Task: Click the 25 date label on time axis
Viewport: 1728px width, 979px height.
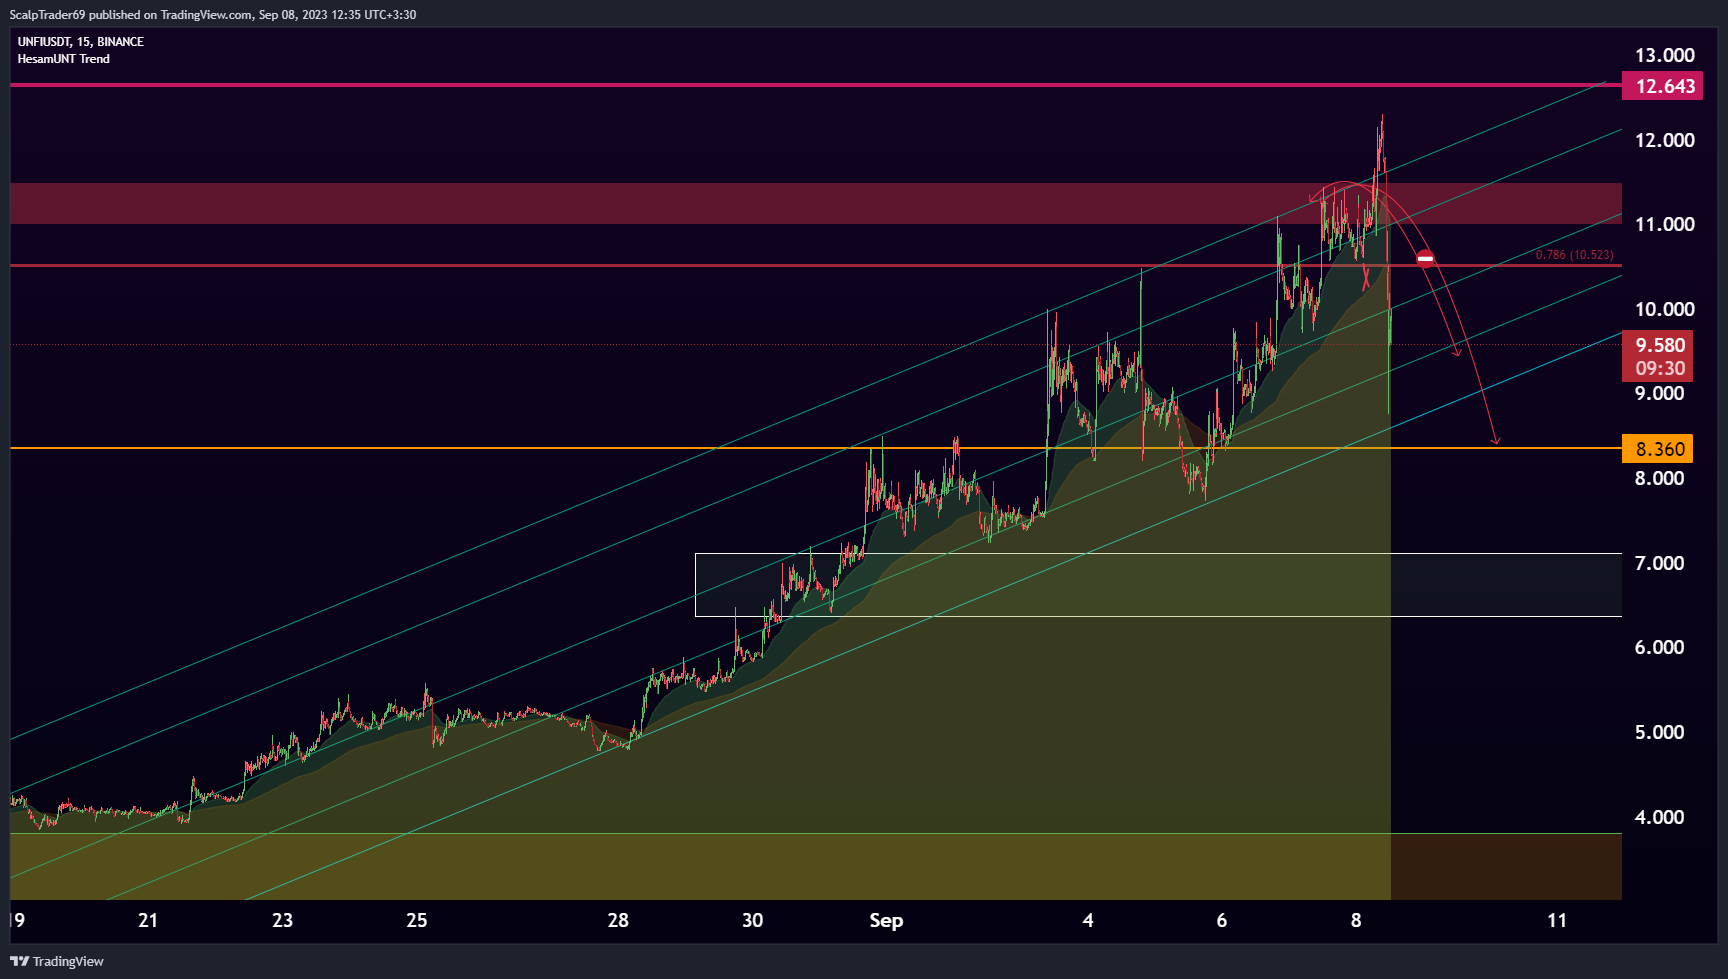Action: click(417, 920)
